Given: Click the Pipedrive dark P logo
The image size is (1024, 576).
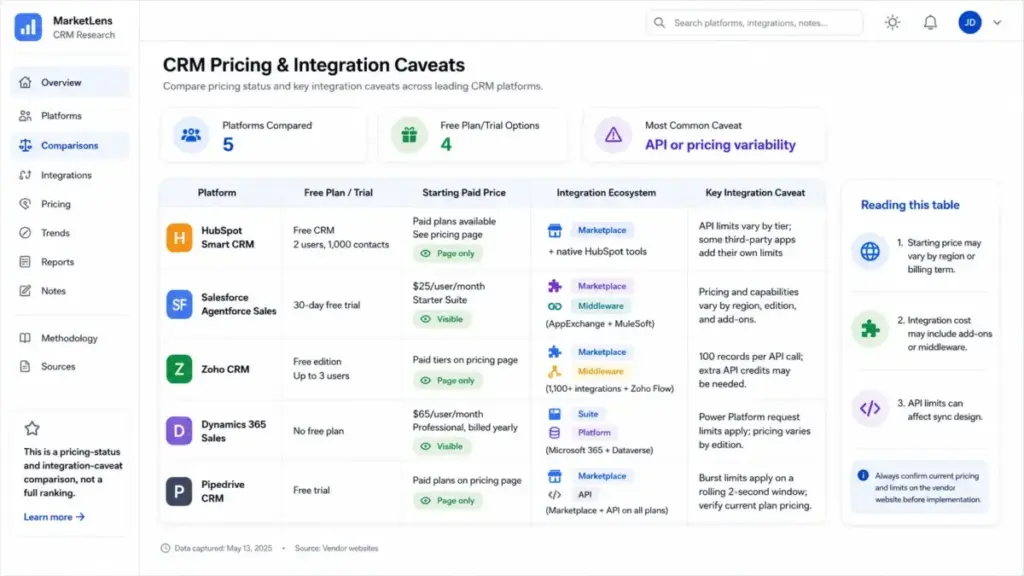Looking at the screenshot, I should pos(179,491).
